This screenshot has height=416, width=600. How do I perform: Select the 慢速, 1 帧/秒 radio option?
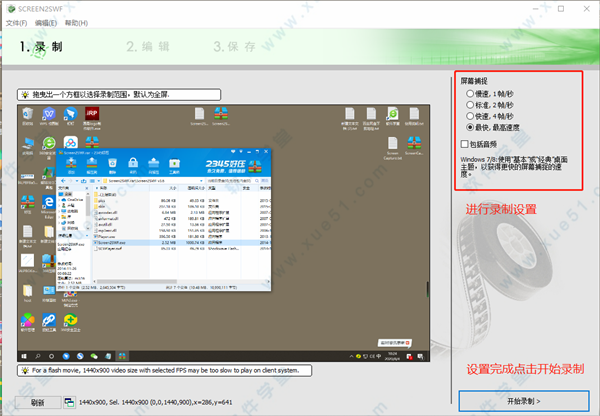tap(471, 92)
